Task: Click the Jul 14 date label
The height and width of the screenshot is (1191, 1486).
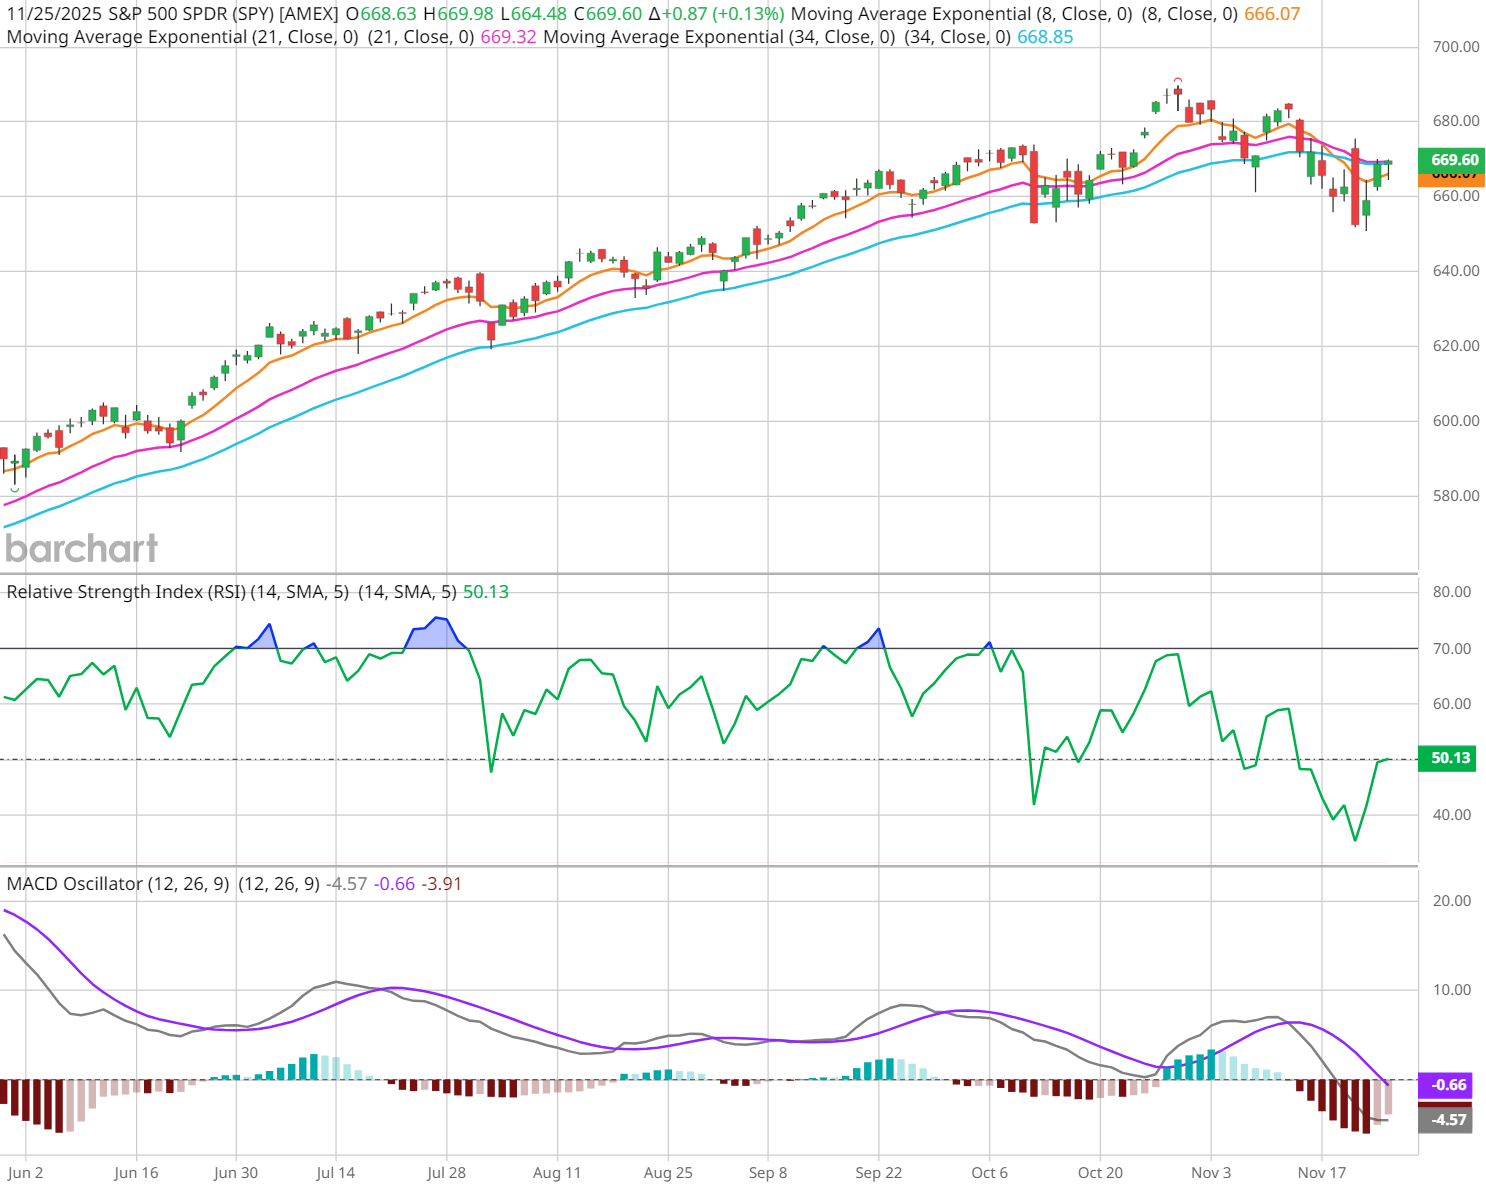Action: pos(335,1173)
